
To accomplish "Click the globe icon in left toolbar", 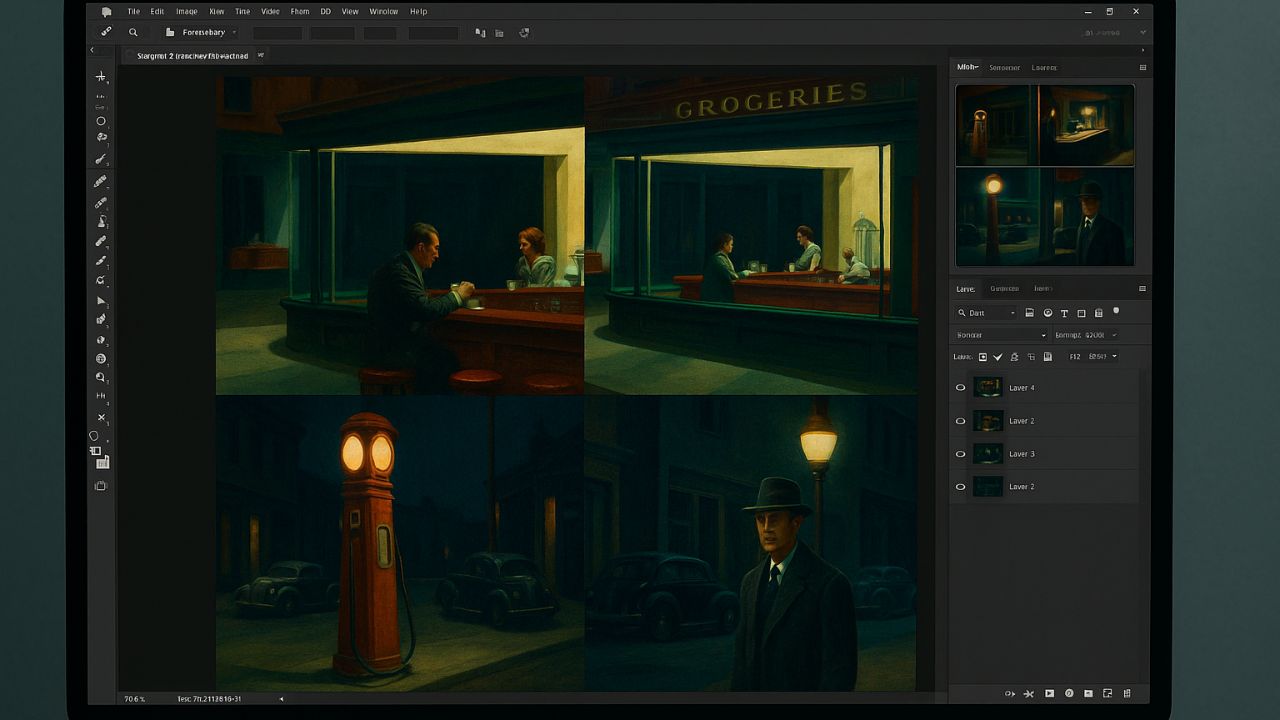I will [x=100, y=359].
